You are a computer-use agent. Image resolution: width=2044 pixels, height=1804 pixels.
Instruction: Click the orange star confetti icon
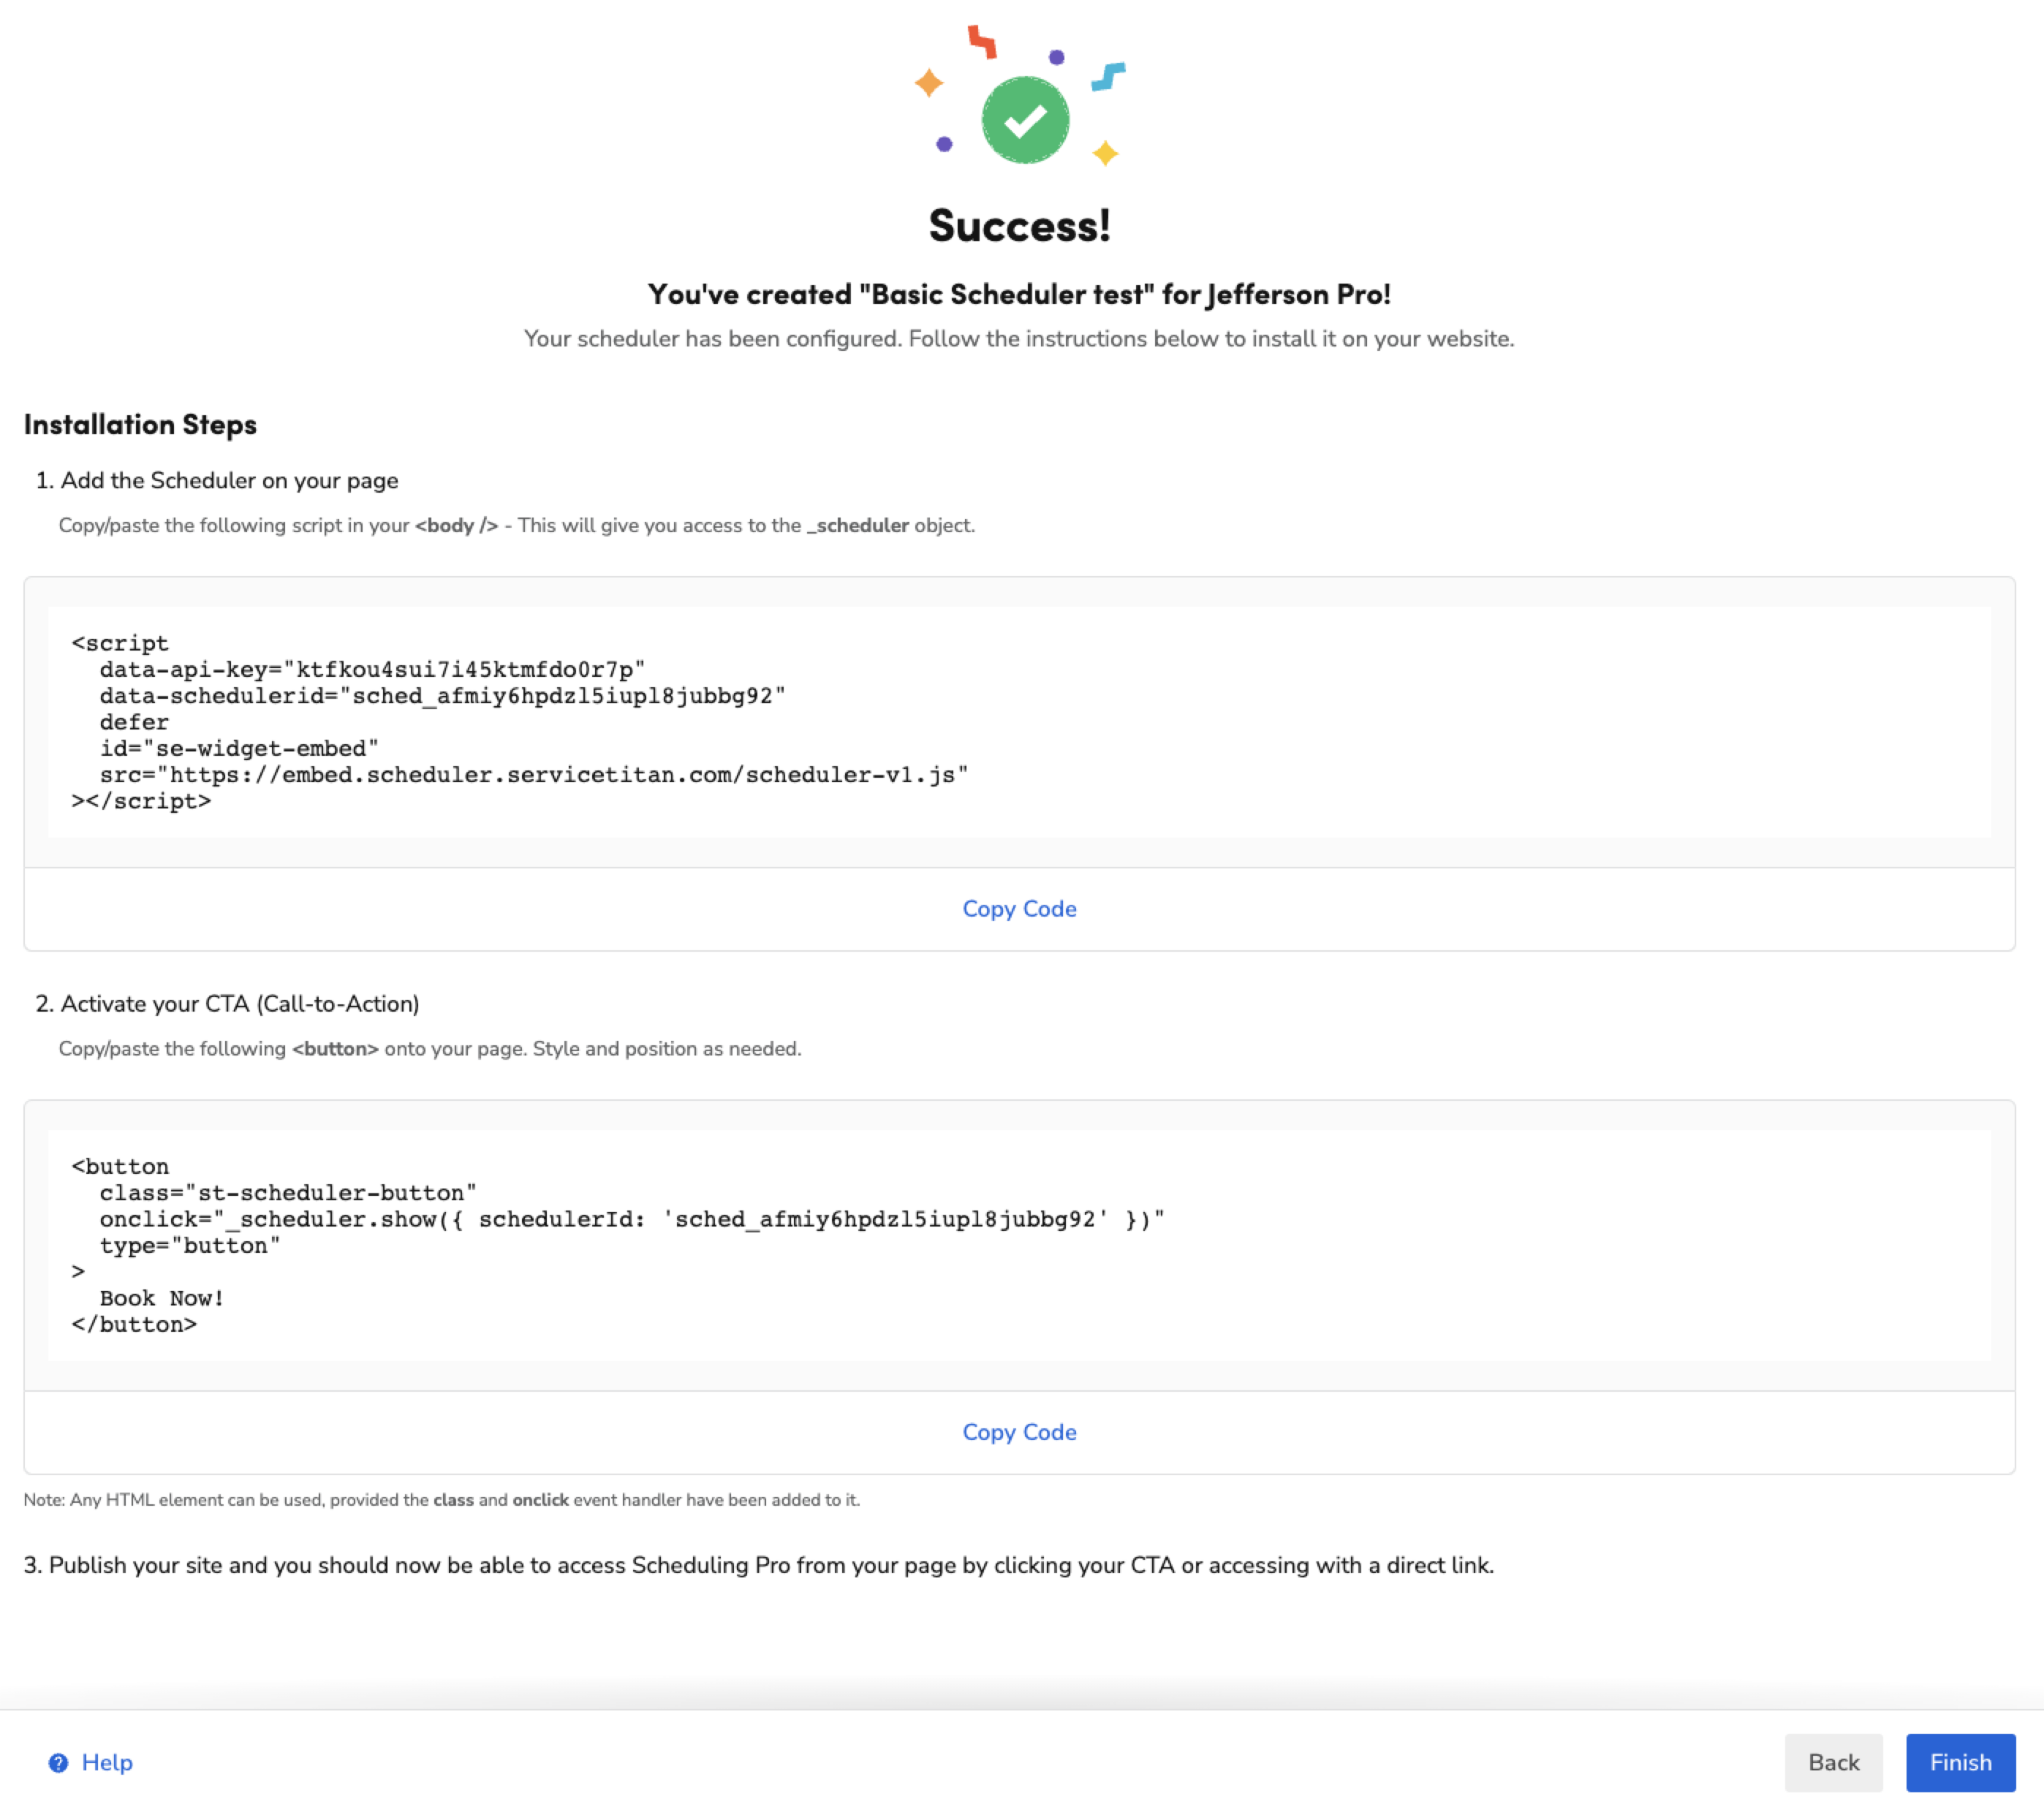coord(929,82)
